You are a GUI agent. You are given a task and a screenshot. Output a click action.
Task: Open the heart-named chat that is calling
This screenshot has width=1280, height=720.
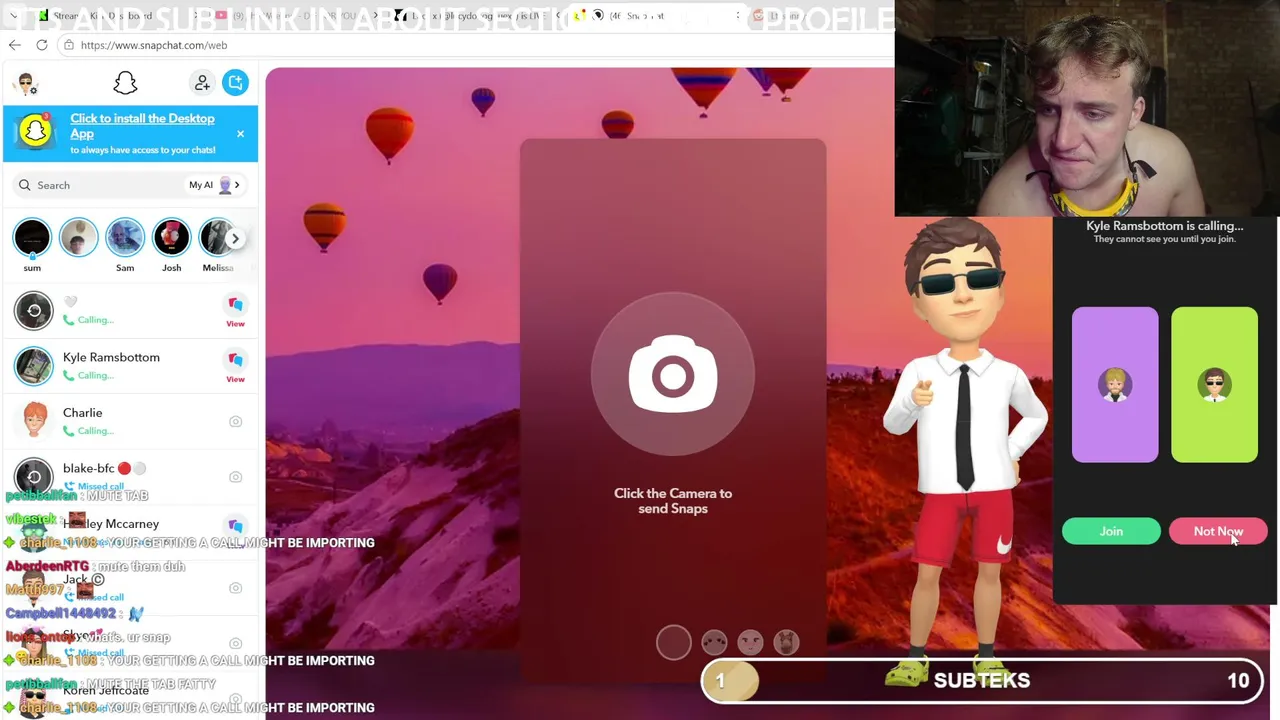tap(130, 310)
